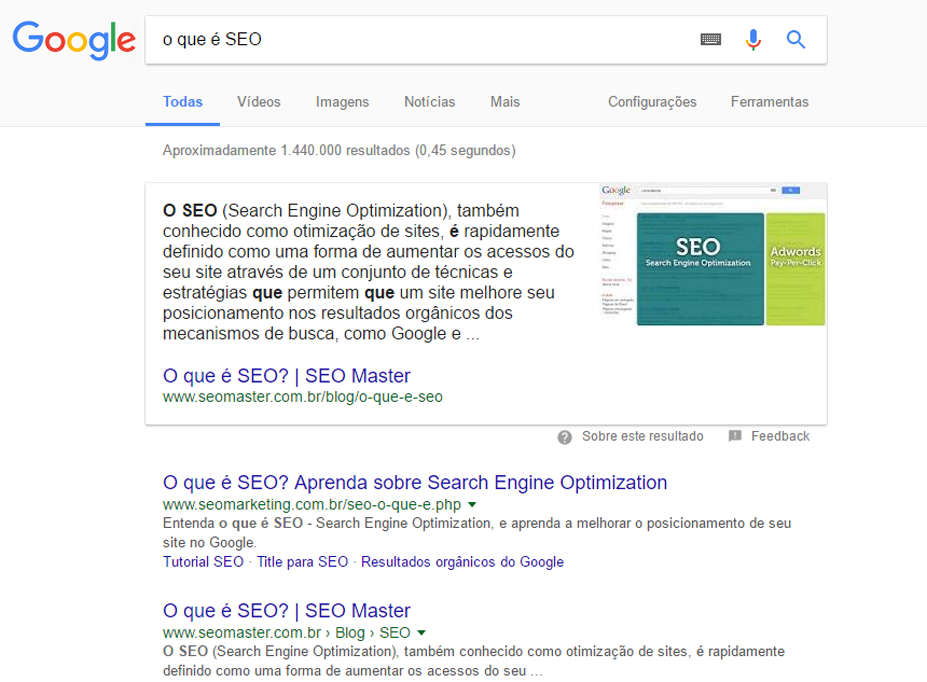Switch to the Vídeos tab
The height and width of the screenshot is (682, 927).
click(259, 102)
